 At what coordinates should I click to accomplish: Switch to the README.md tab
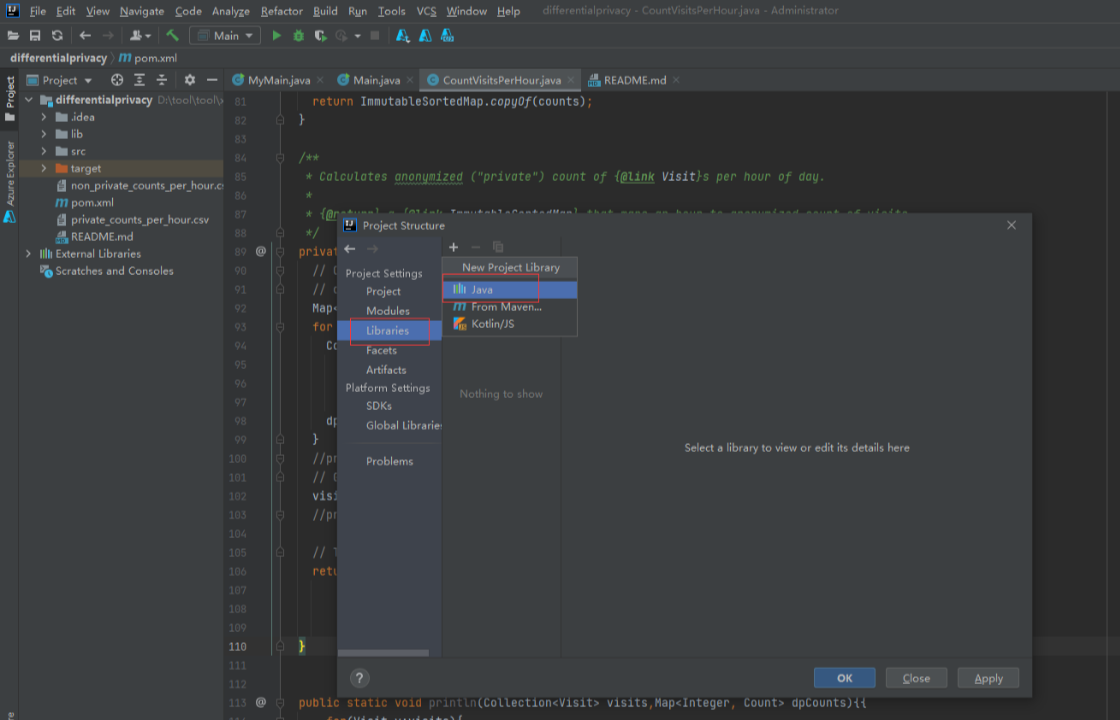(x=634, y=80)
